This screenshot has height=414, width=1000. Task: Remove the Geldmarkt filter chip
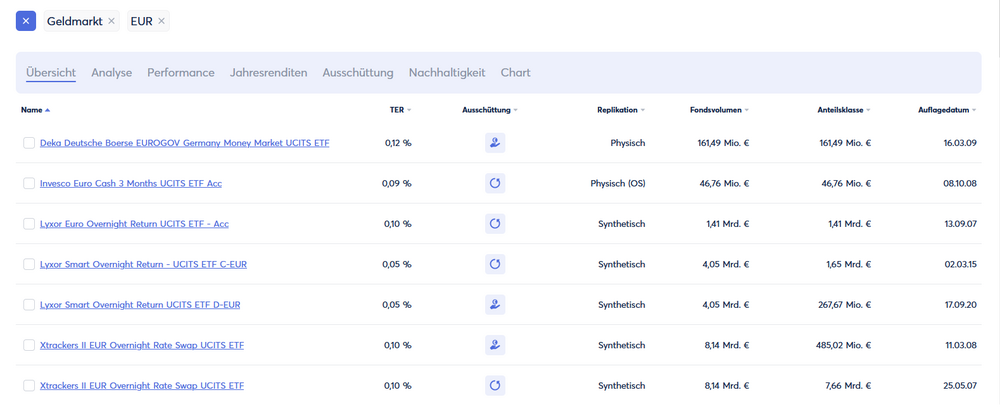111,21
